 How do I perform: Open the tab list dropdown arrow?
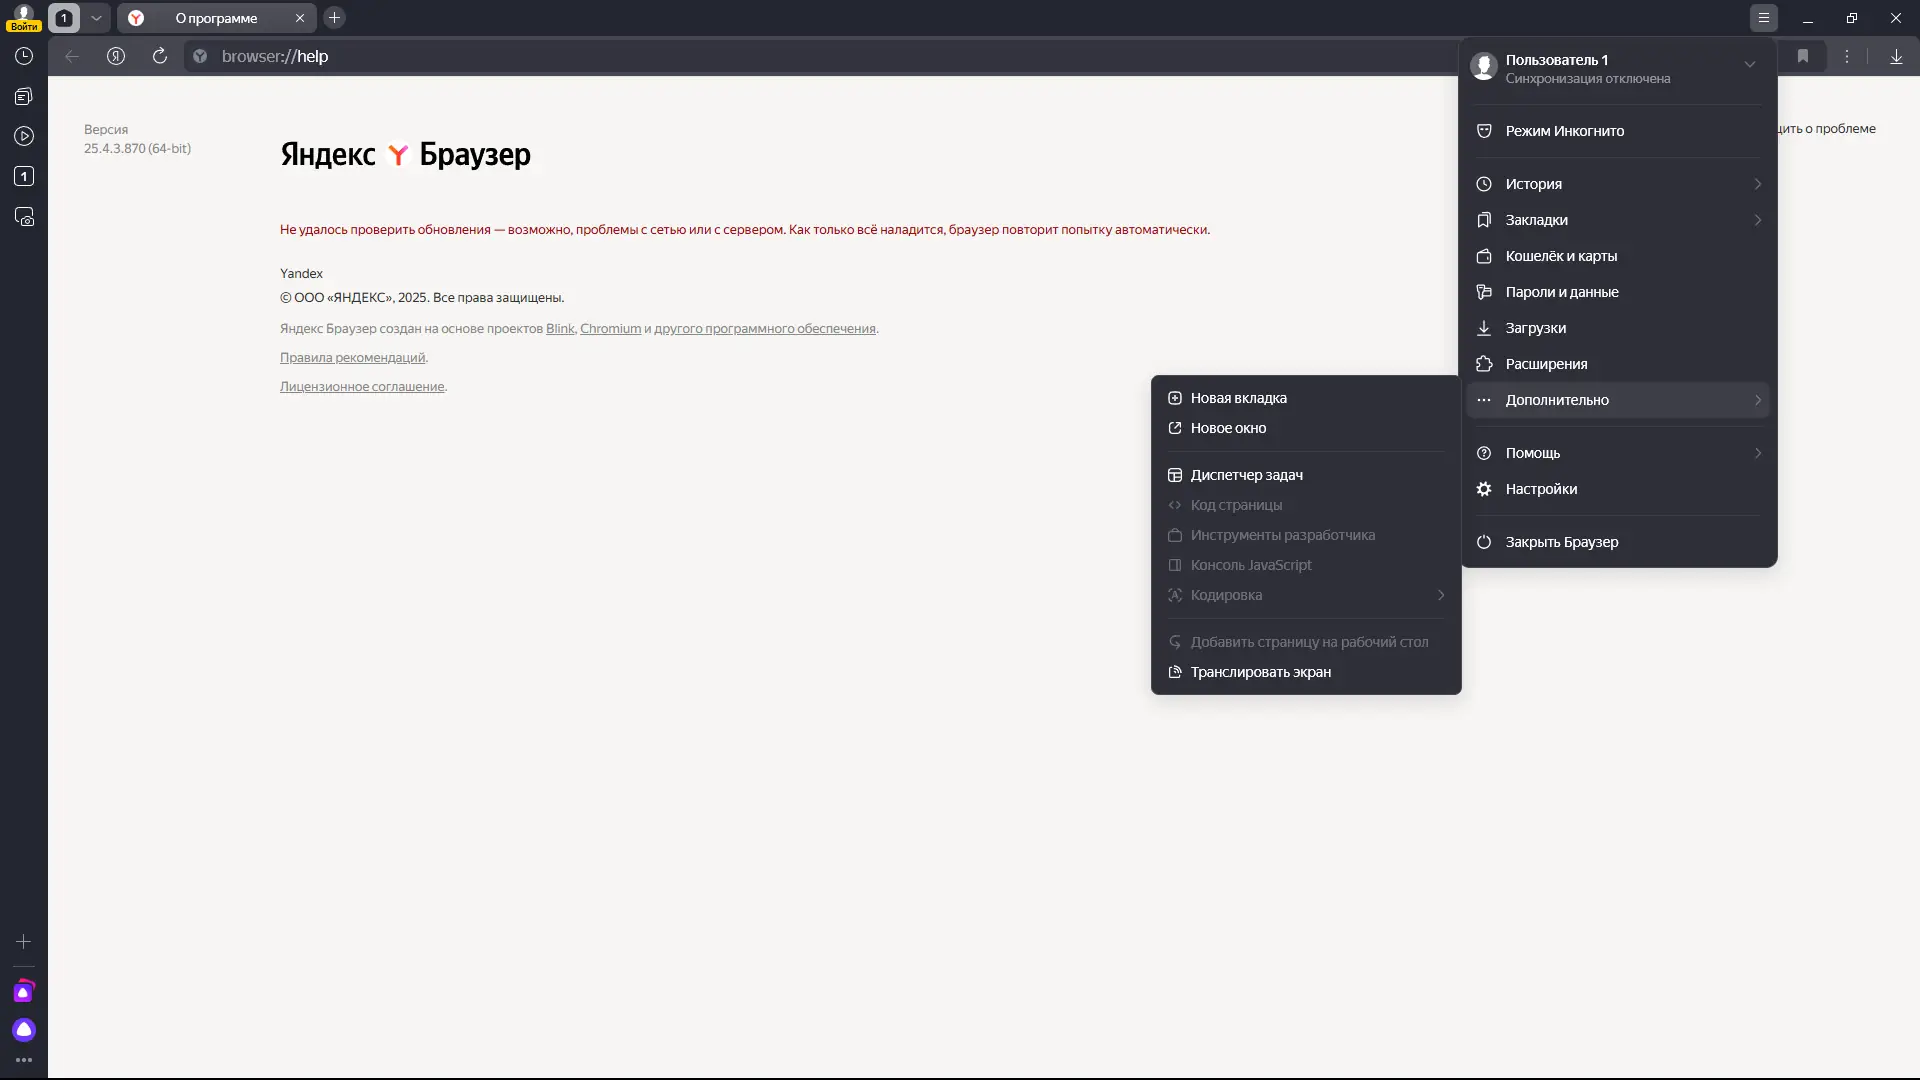tap(96, 18)
